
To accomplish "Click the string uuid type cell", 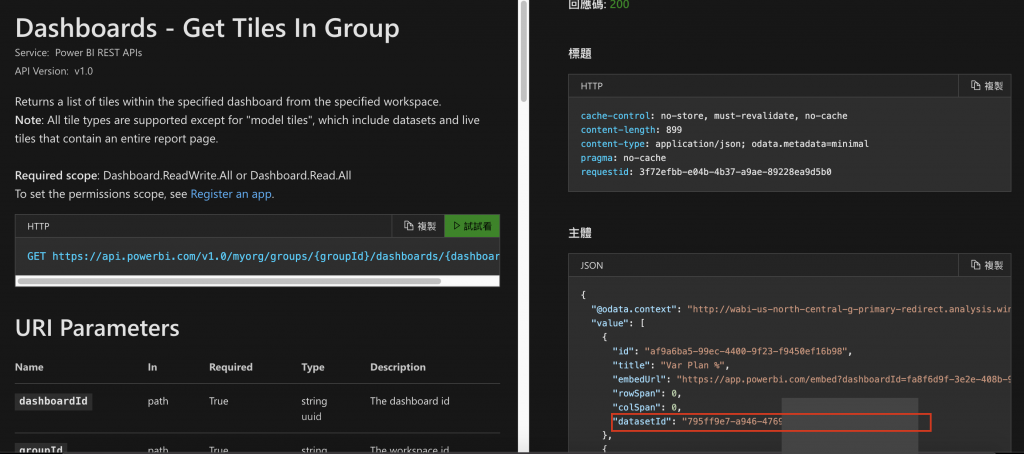I will pyautogui.click(x=314, y=408).
